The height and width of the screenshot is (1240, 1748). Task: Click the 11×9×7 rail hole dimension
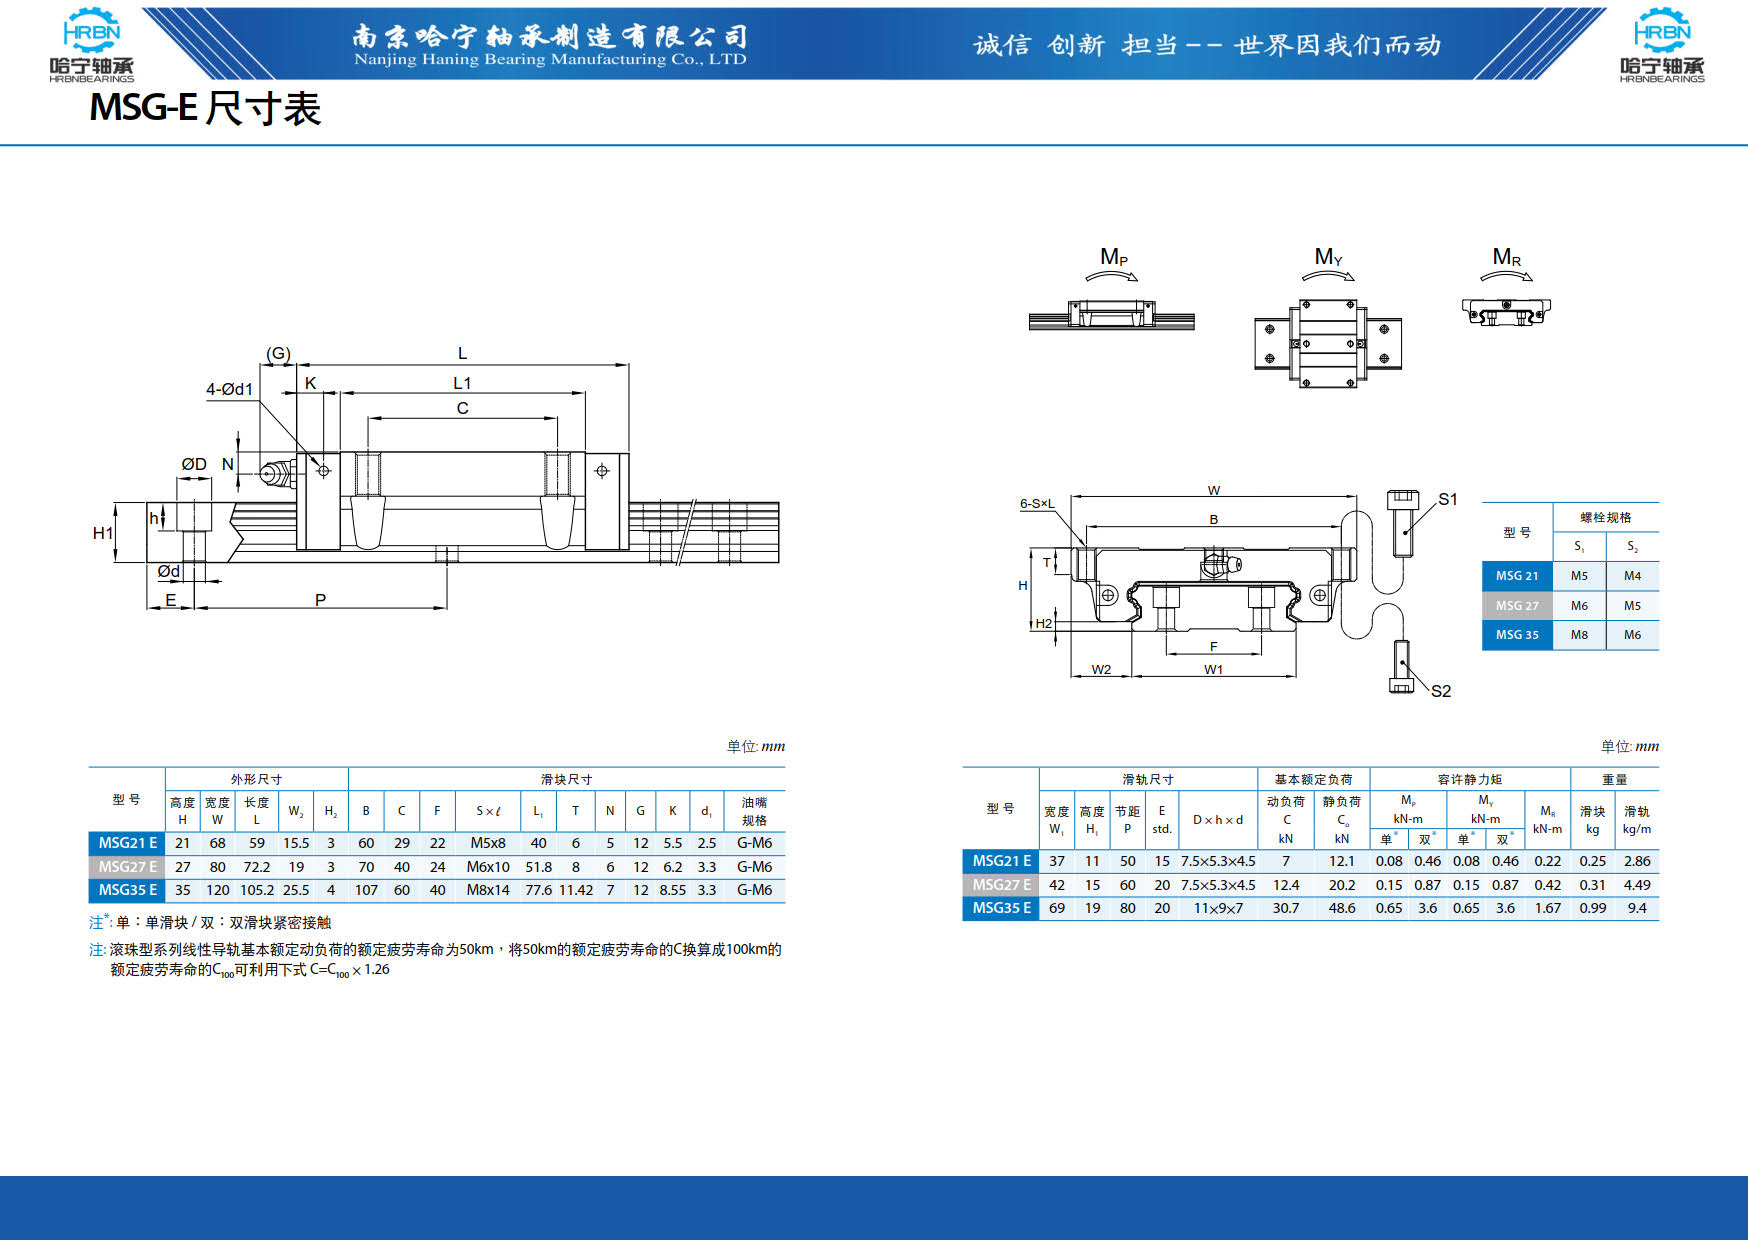click(x=1218, y=908)
